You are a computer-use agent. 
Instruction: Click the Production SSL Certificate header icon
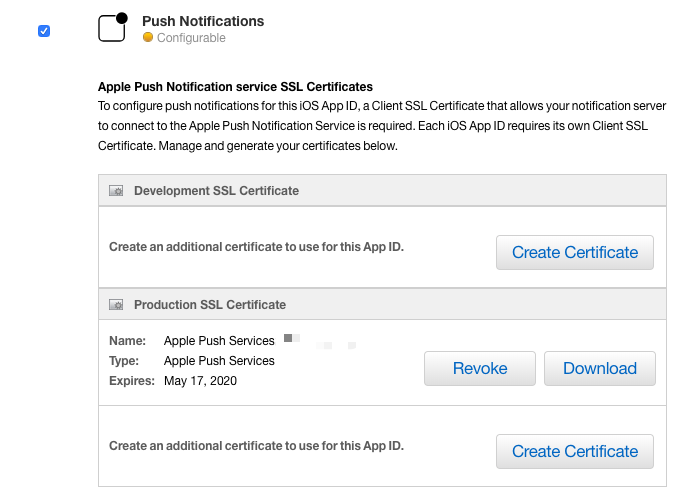(x=116, y=305)
